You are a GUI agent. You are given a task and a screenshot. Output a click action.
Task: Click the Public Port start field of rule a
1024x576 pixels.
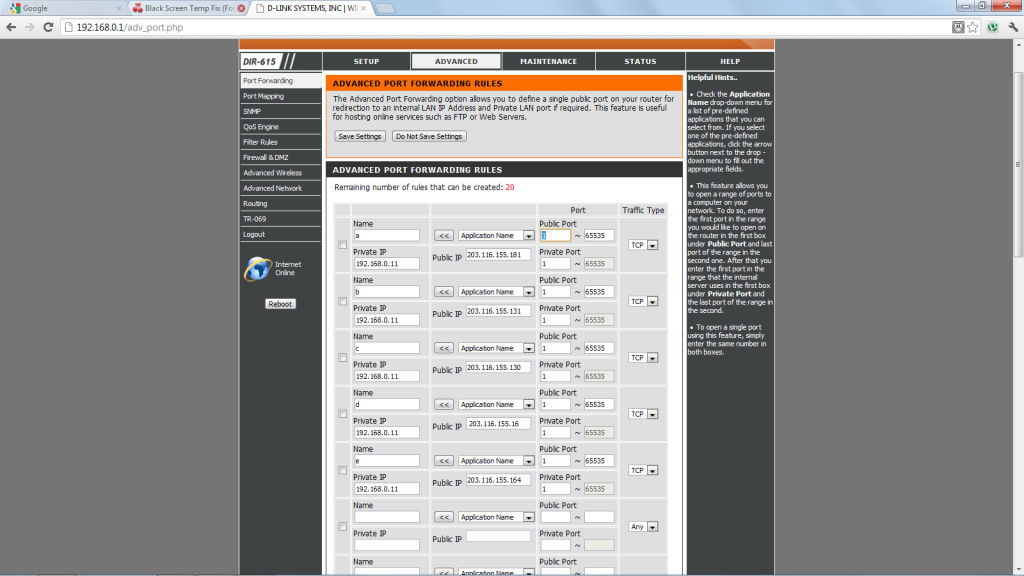click(x=556, y=236)
